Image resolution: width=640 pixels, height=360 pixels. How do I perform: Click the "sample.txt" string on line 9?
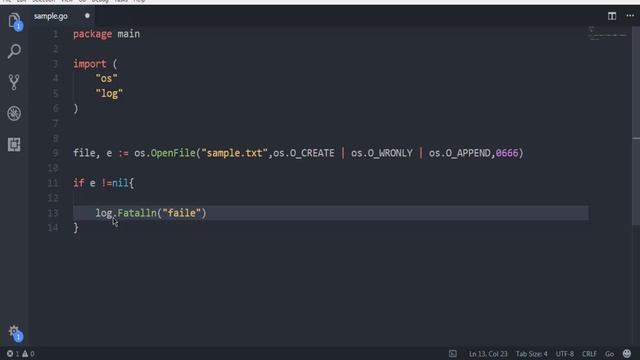pos(234,153)
